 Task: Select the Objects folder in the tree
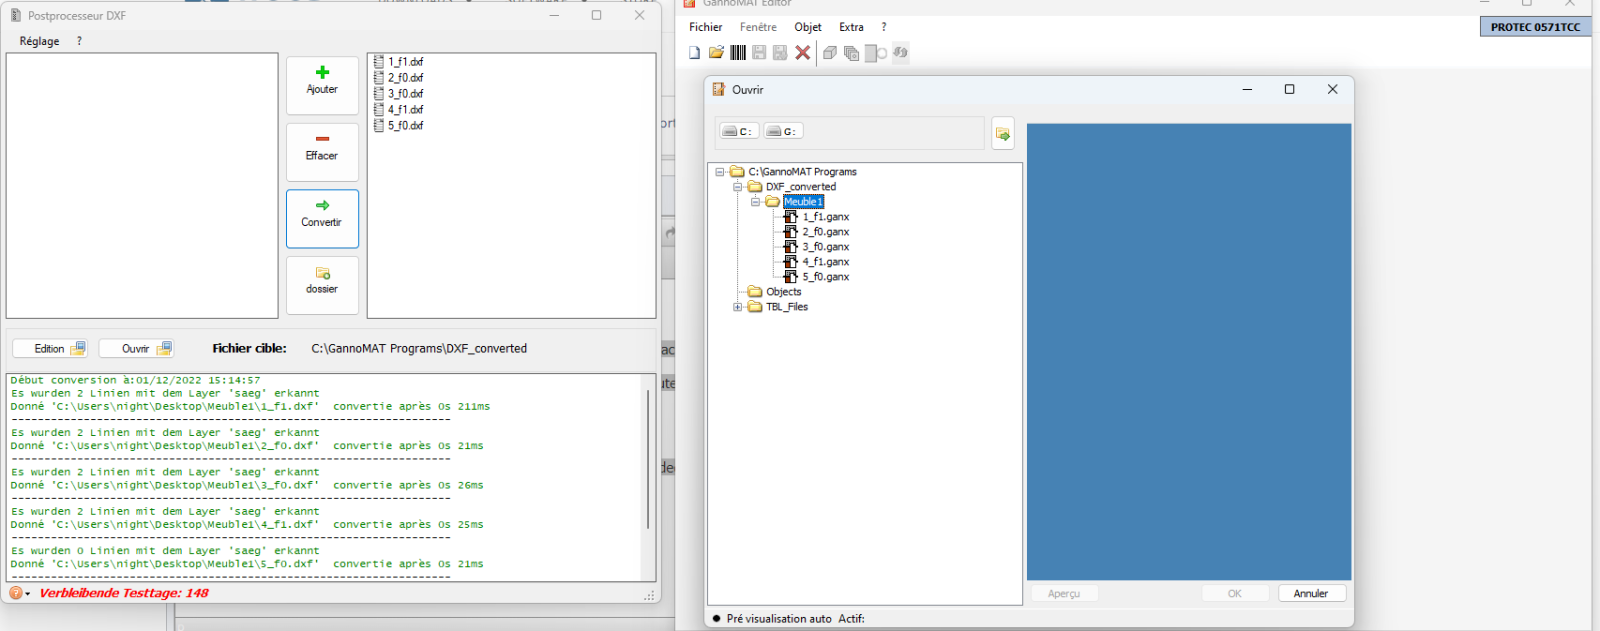click(783, 292)
